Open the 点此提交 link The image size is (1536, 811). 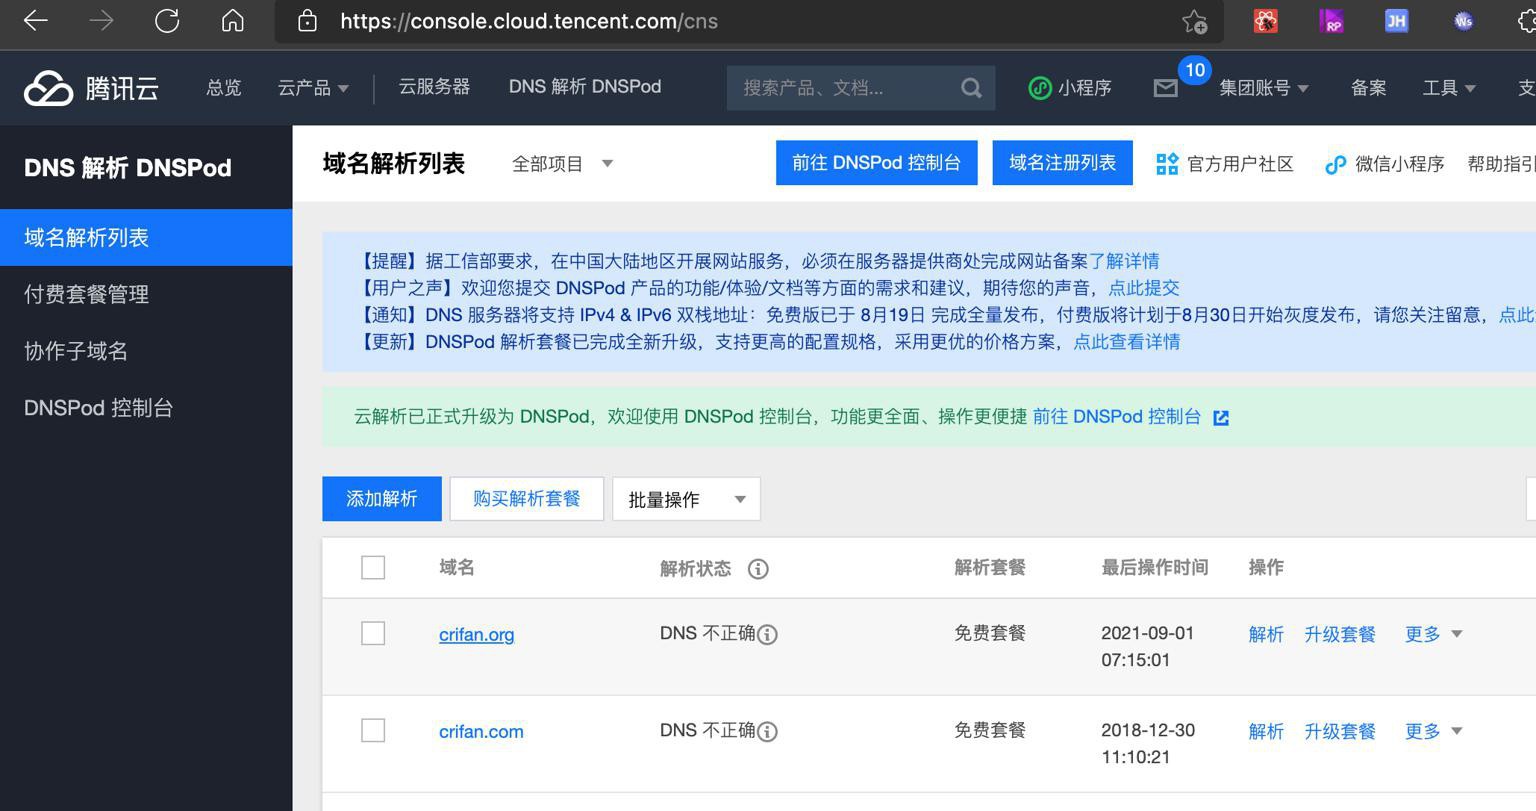(x=1144, y=288)
